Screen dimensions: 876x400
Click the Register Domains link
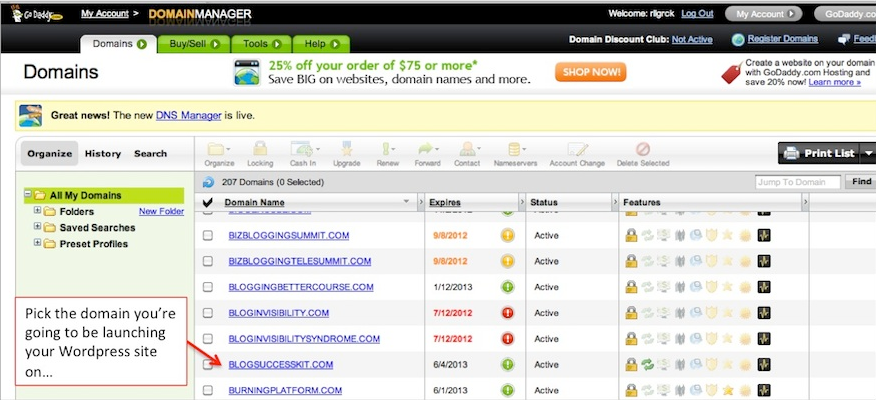(783, 39)
